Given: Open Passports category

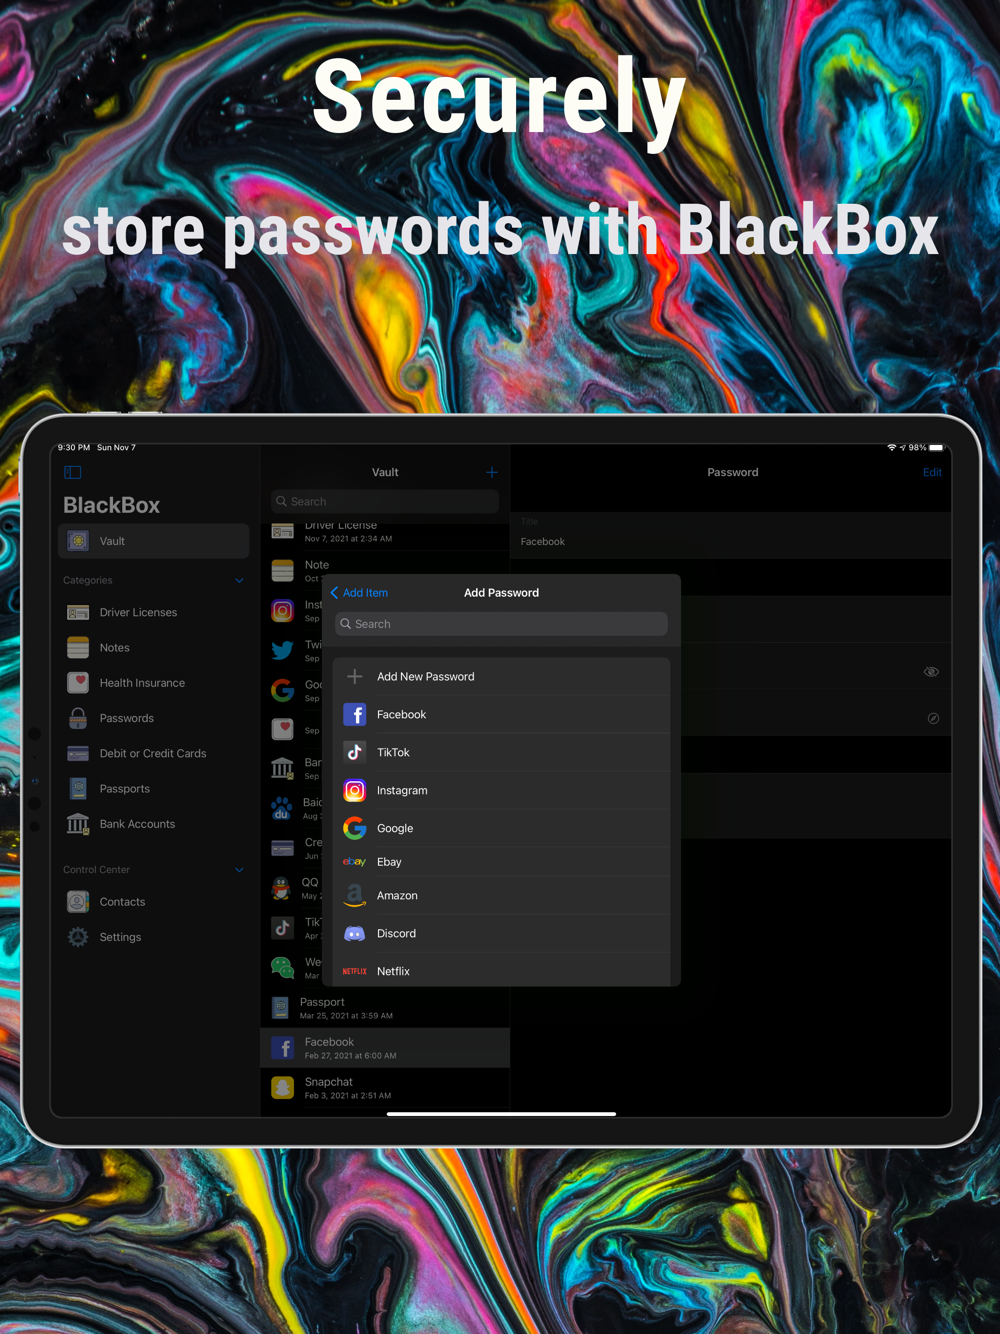Looking at the screenshot, I should click(x=154, y=788).
